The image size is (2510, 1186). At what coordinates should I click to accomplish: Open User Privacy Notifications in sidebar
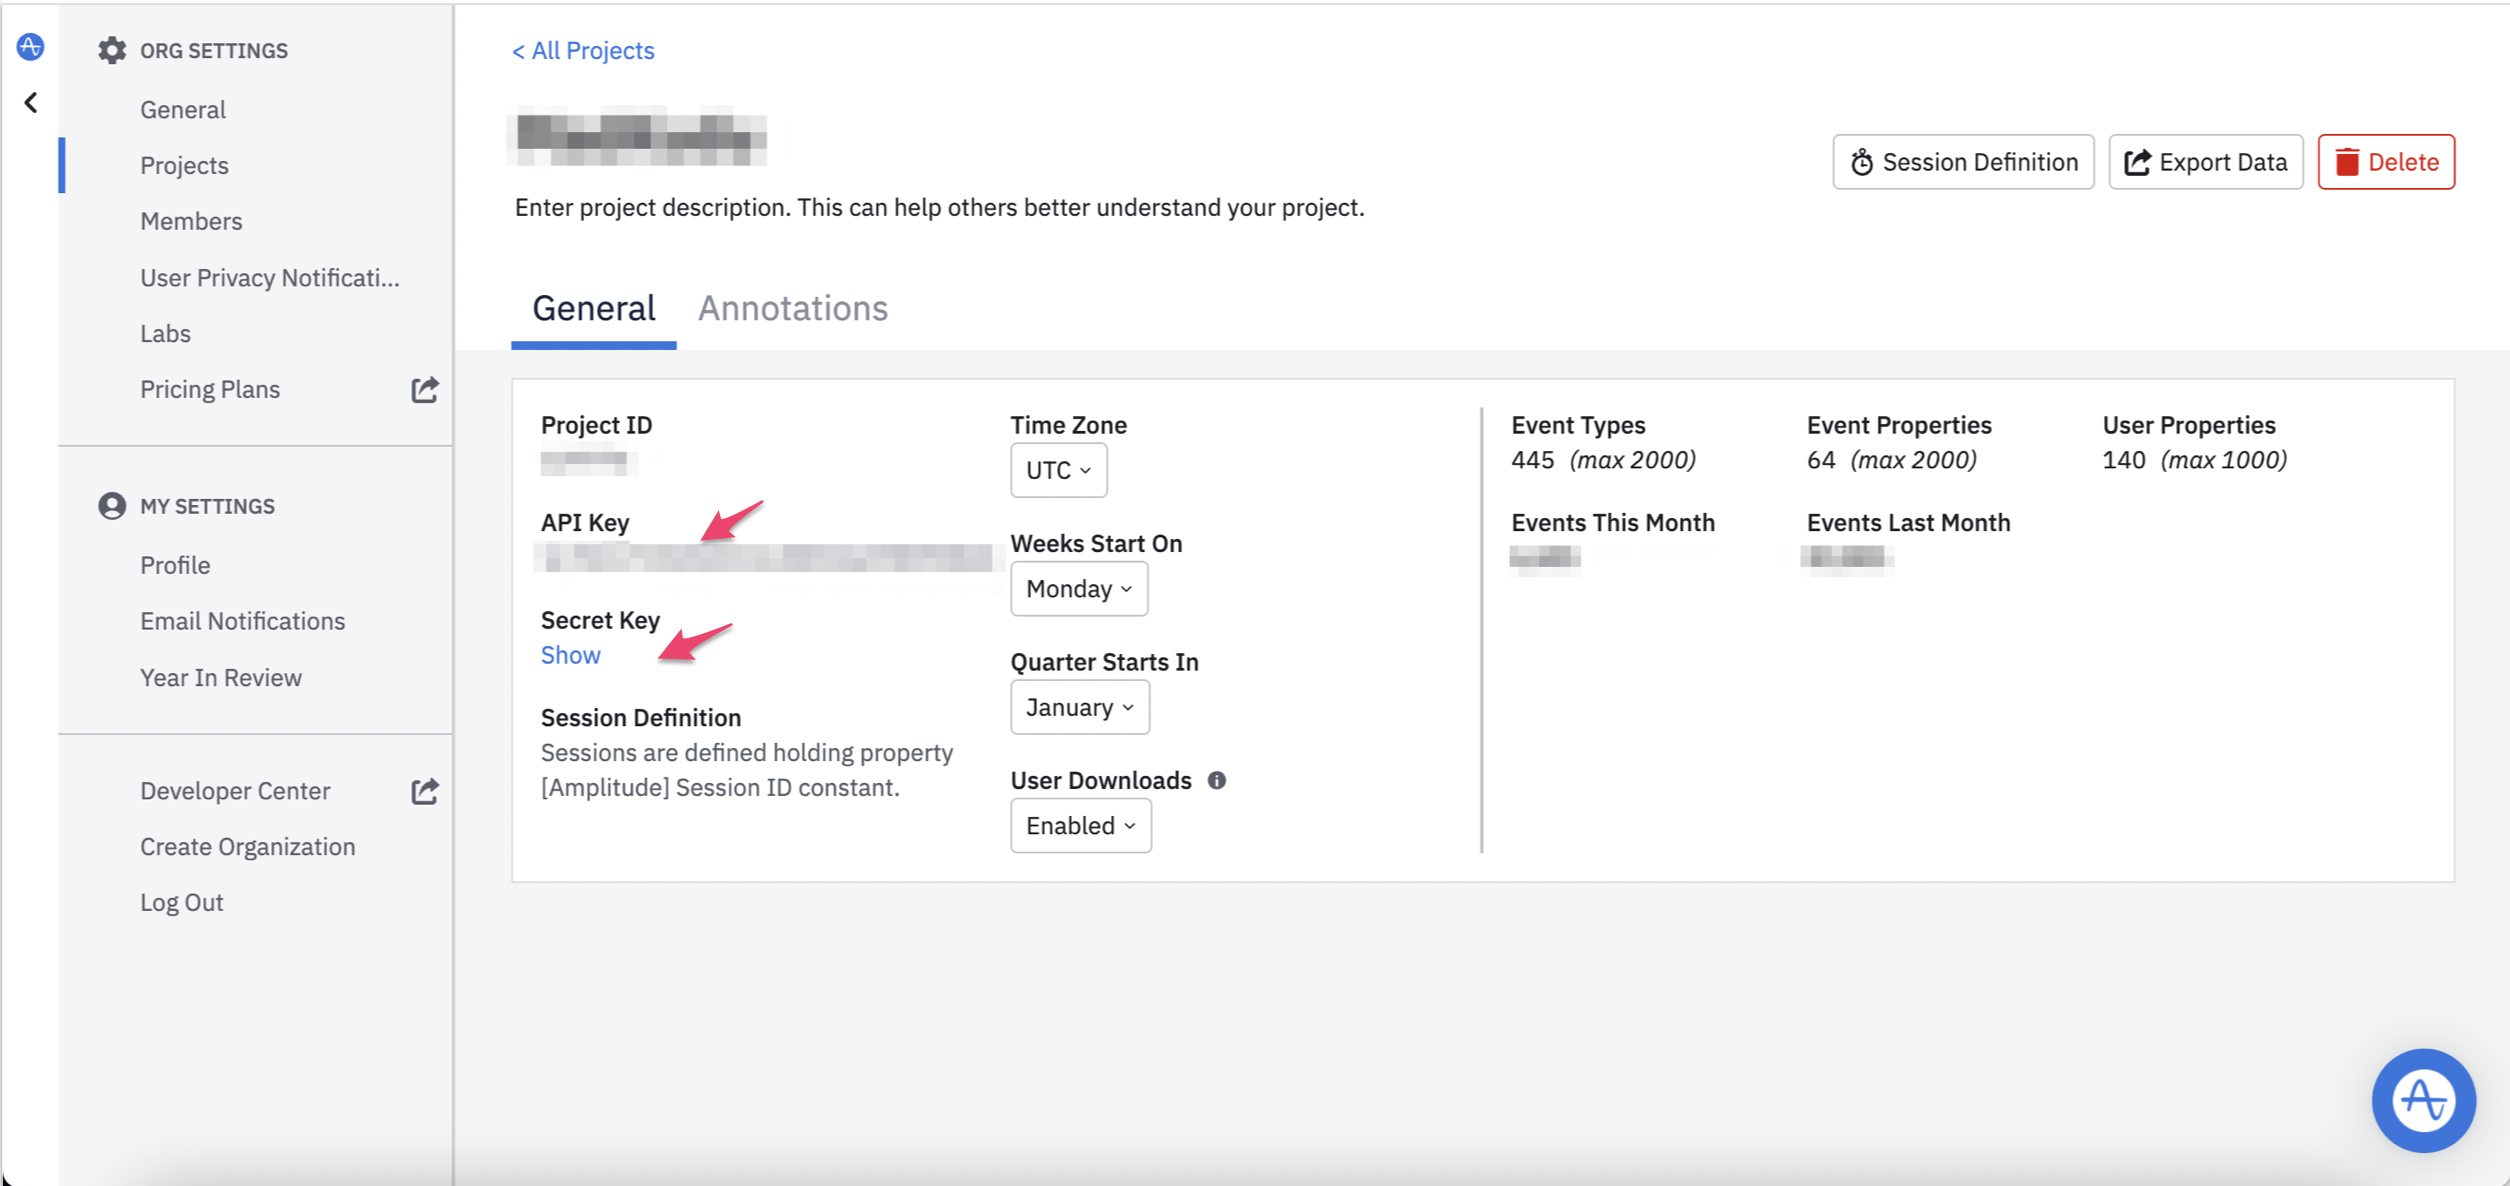pos(270,277)
